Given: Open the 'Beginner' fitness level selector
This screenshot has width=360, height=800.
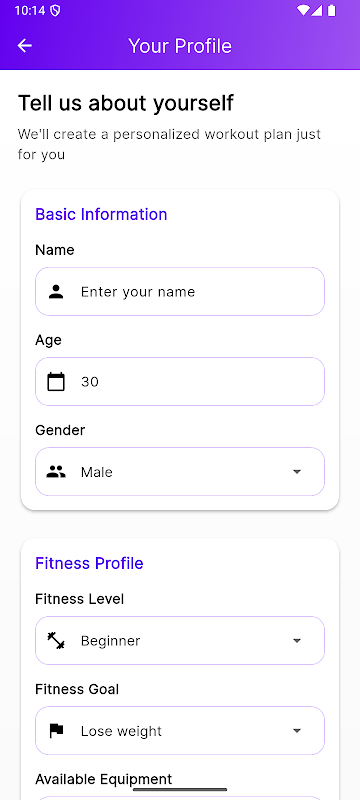Looking at the screenshot, I should [179, 640].
